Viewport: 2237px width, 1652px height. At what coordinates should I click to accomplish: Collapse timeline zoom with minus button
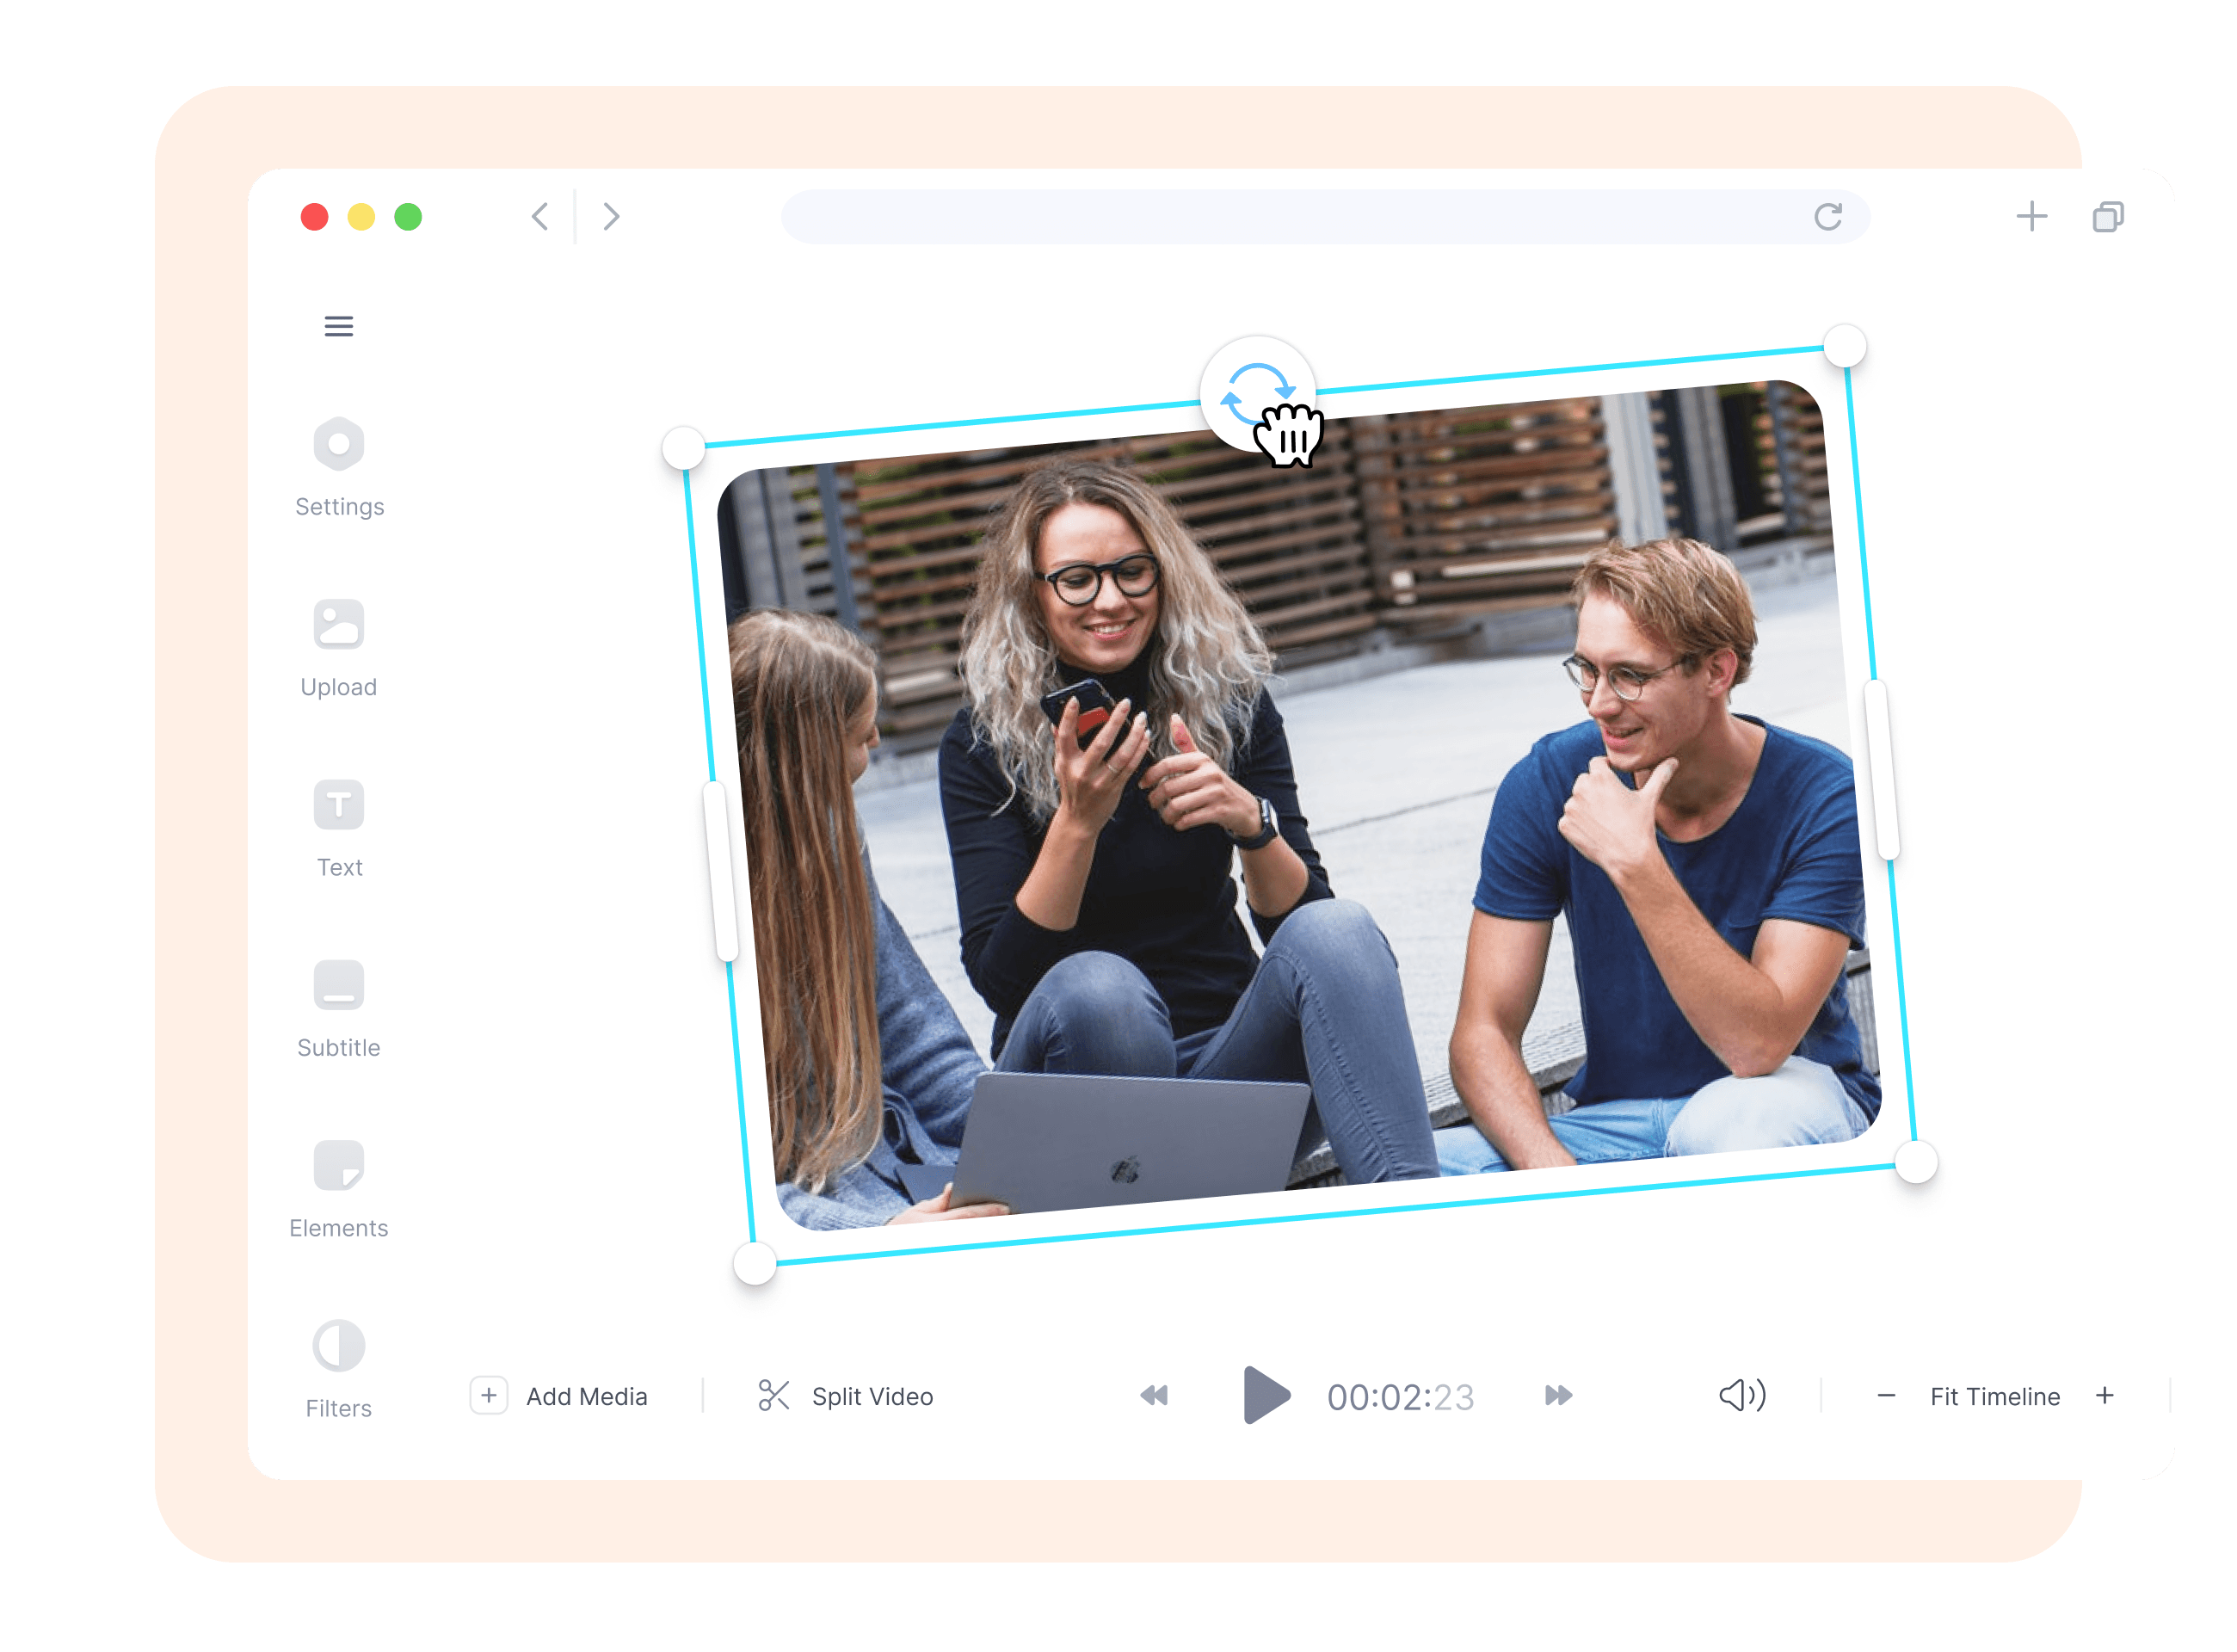(1886, 1396)
